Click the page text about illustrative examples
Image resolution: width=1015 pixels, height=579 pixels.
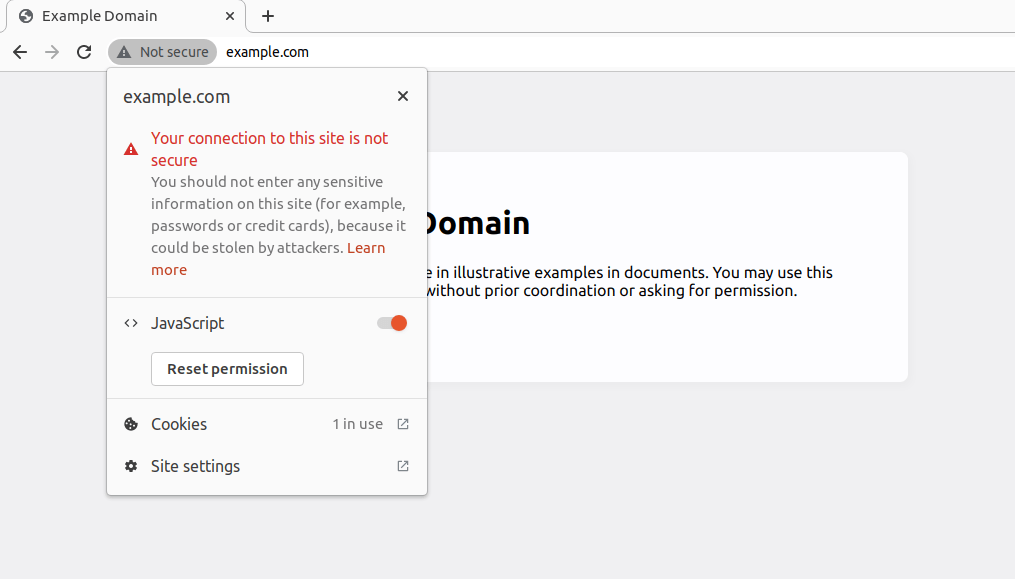[x=629, y=281]
